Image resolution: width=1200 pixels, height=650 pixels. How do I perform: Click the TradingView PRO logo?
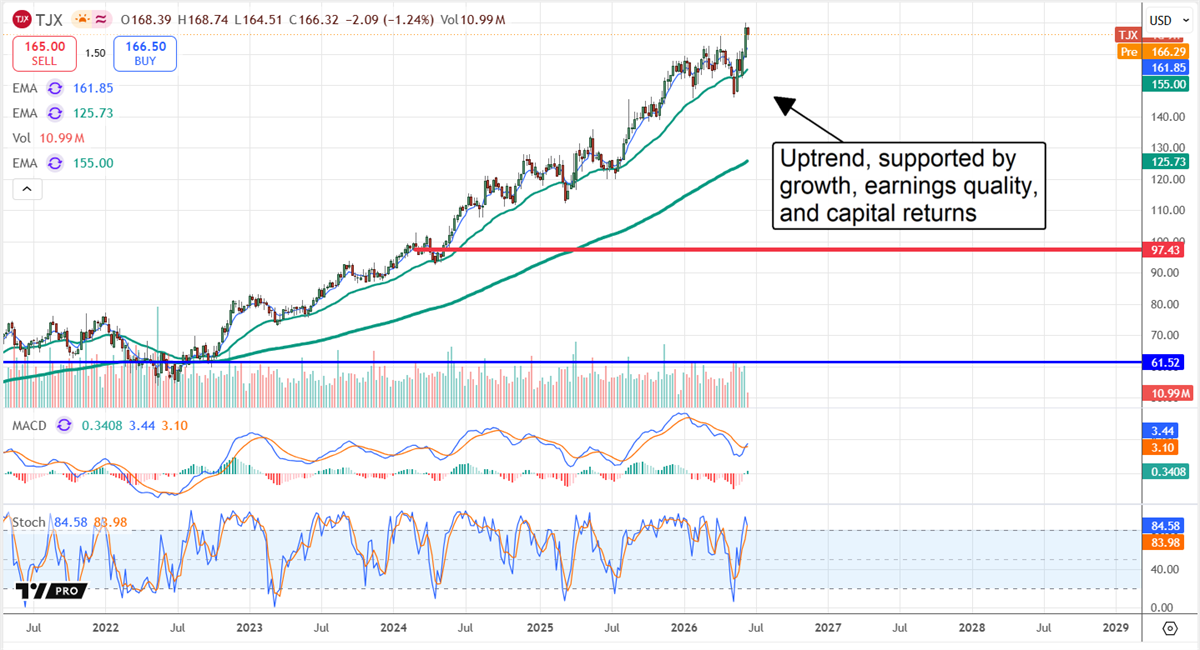[53, 591]
